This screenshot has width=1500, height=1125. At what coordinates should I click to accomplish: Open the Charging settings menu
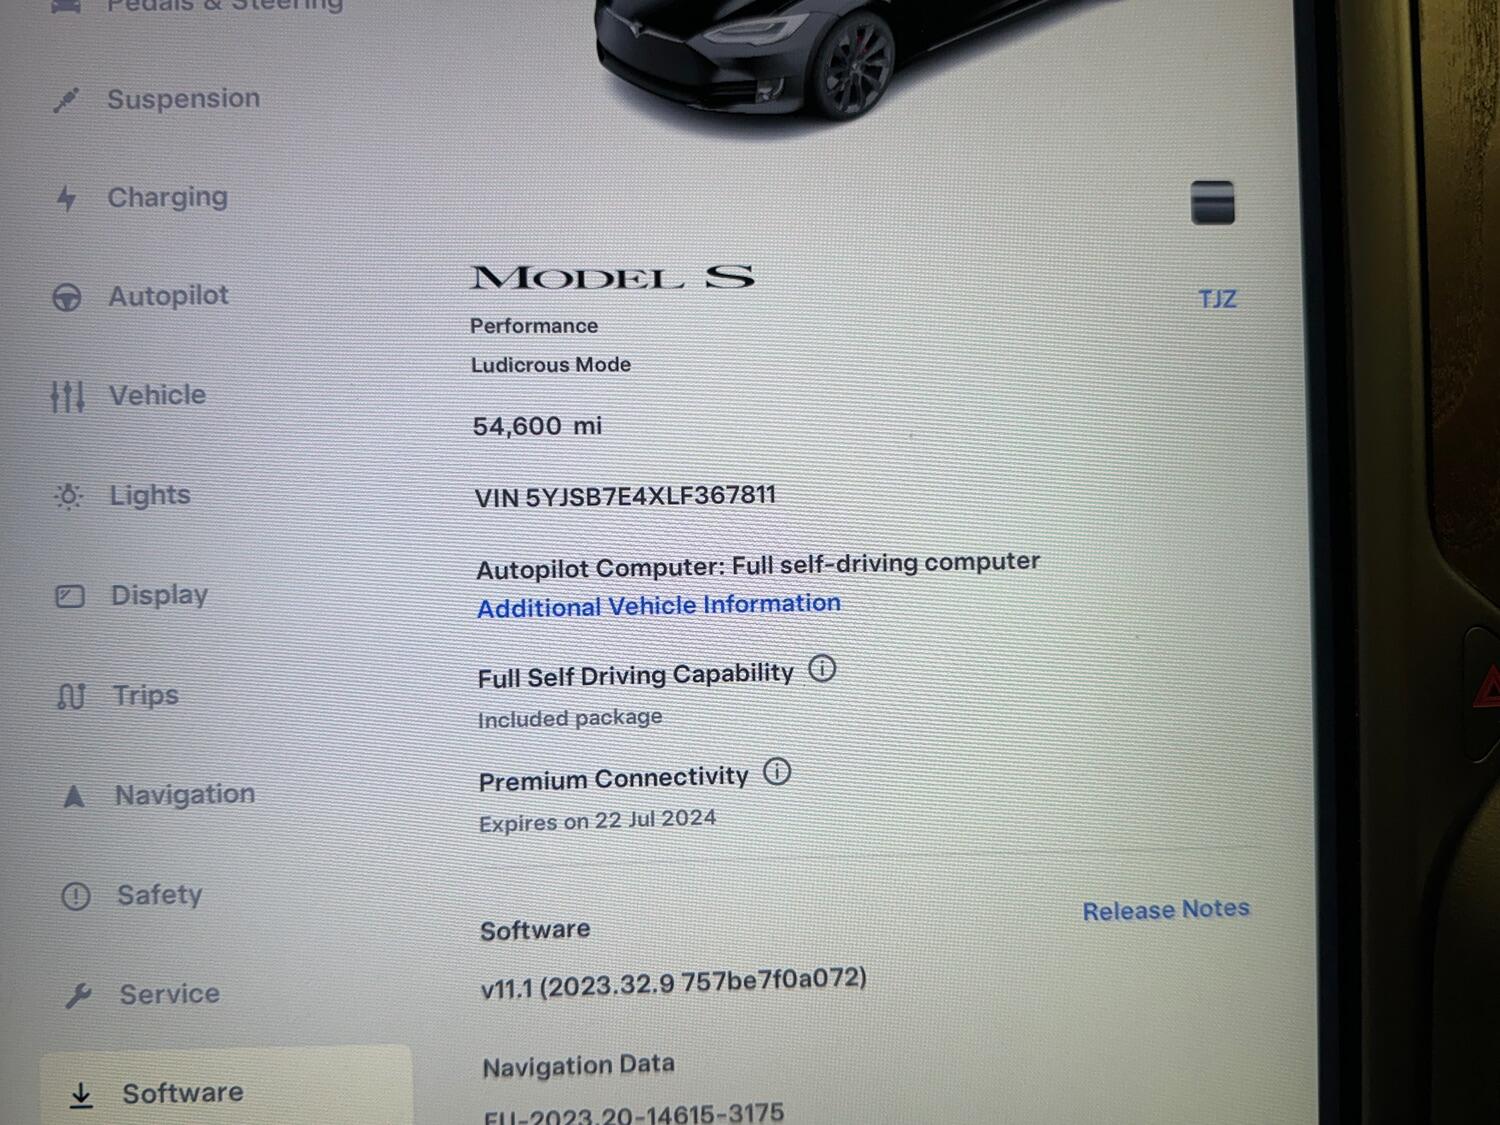[167, 198]
